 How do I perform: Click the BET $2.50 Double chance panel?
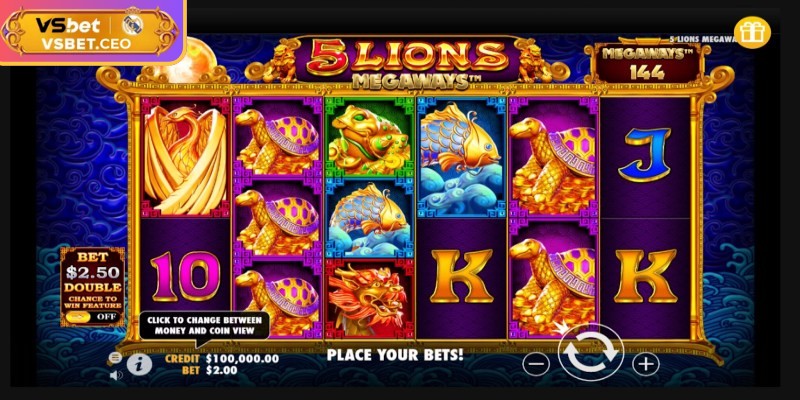coord(92,287)
